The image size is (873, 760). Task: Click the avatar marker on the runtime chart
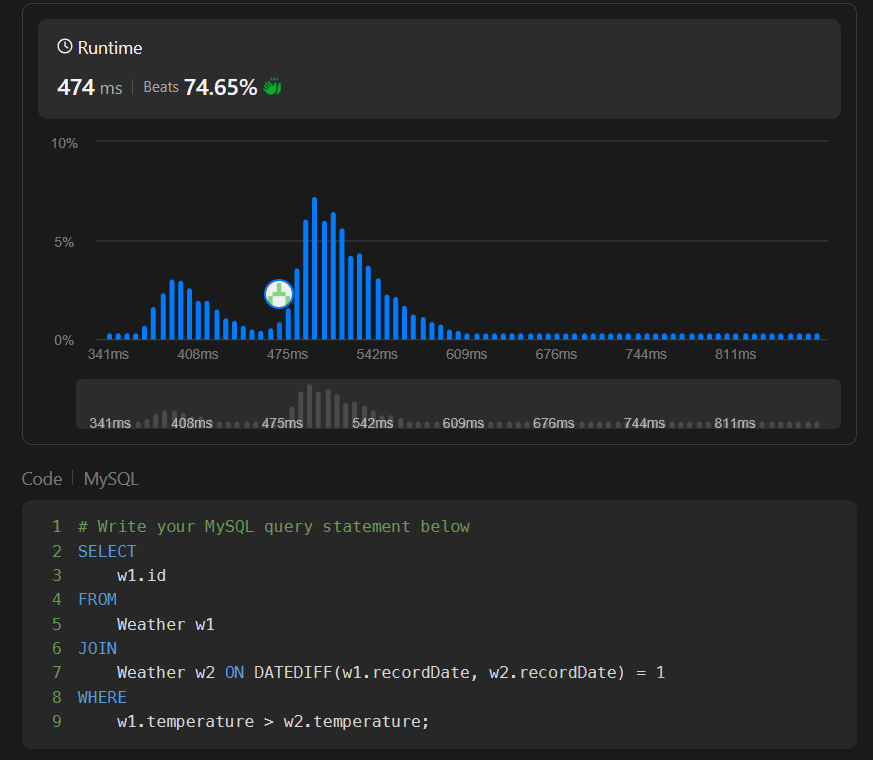279,294
